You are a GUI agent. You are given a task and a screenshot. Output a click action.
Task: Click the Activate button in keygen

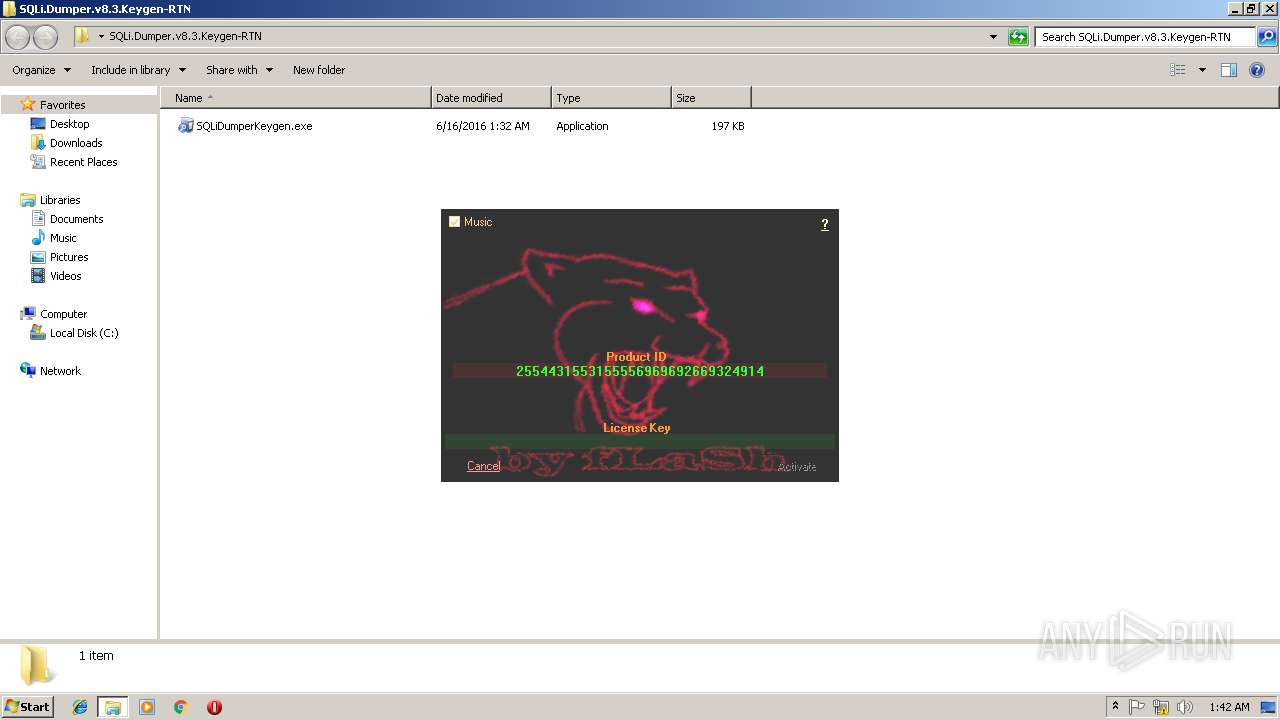tap(797, 467)
